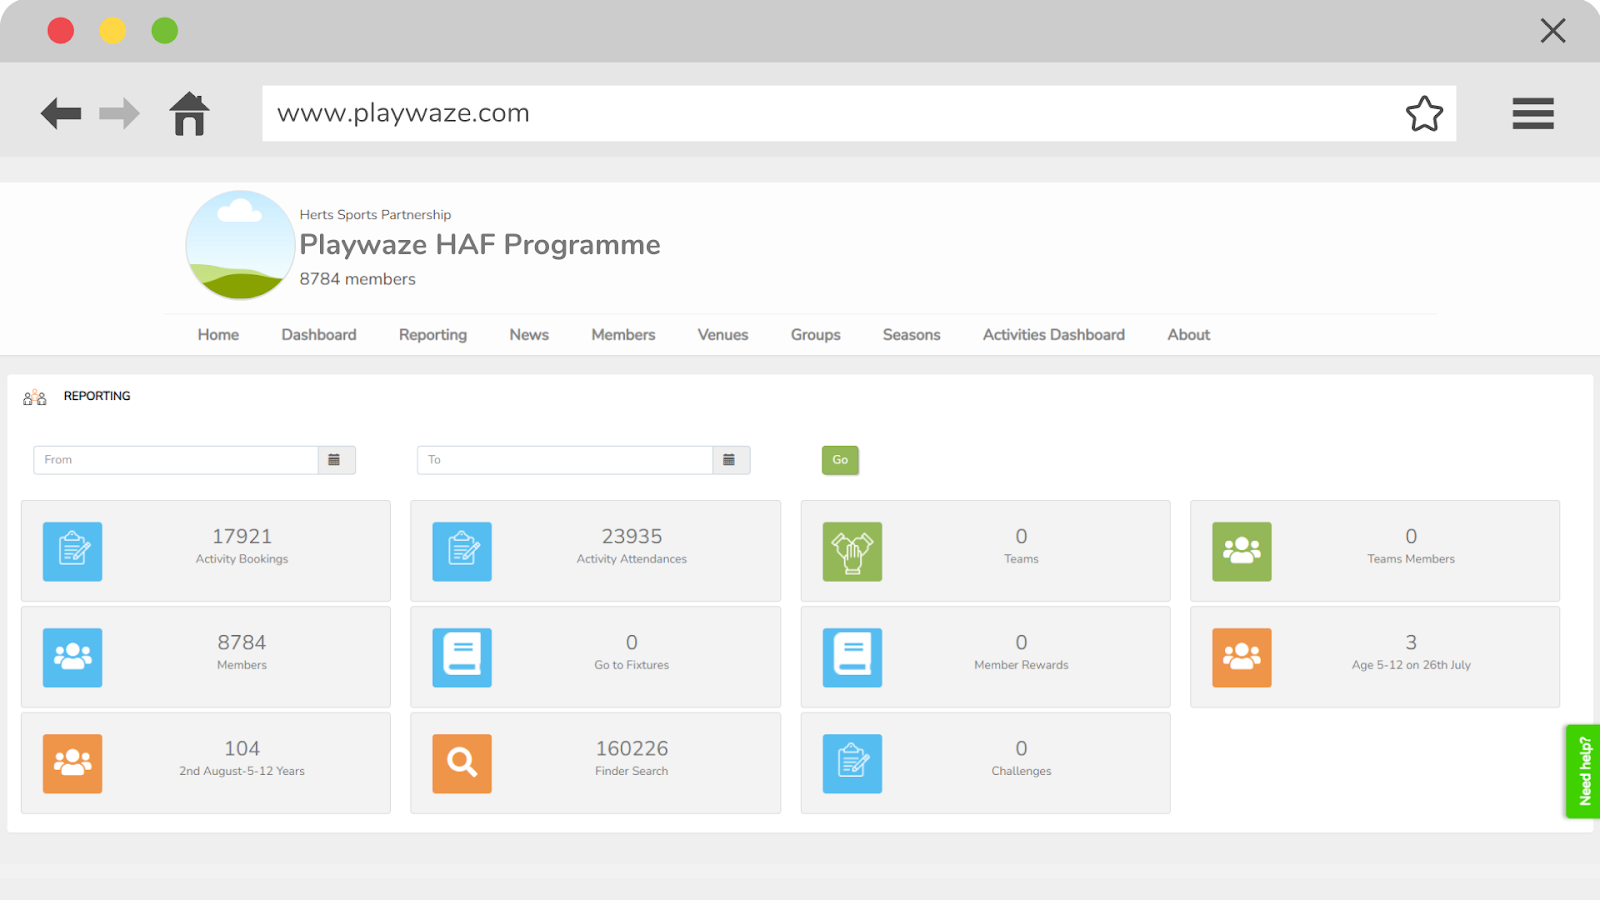Click the green Go button

(840, 460)
